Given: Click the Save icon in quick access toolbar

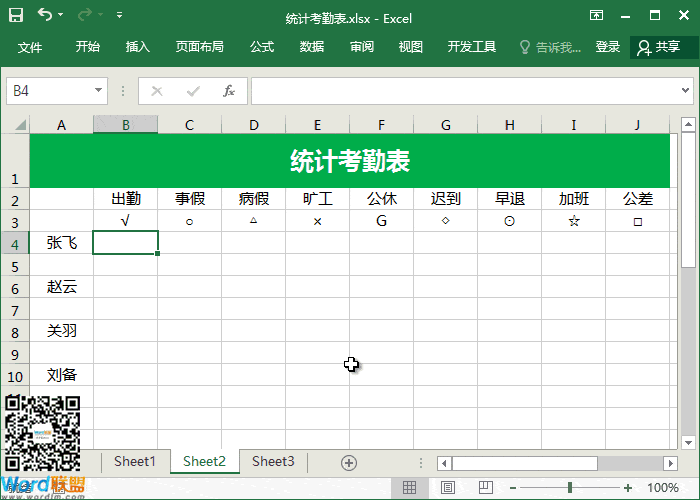Looking at the screenshot, I should point(16,15).
